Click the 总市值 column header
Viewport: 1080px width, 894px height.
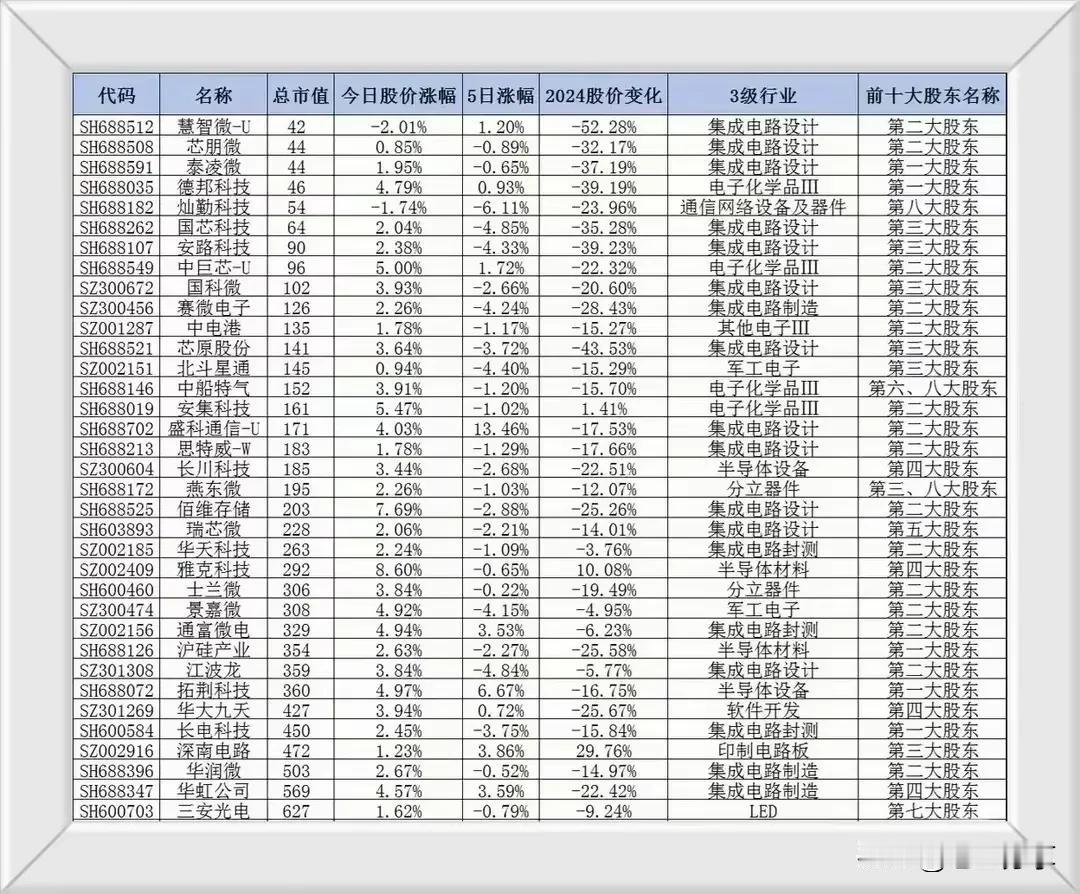(300, 95)
